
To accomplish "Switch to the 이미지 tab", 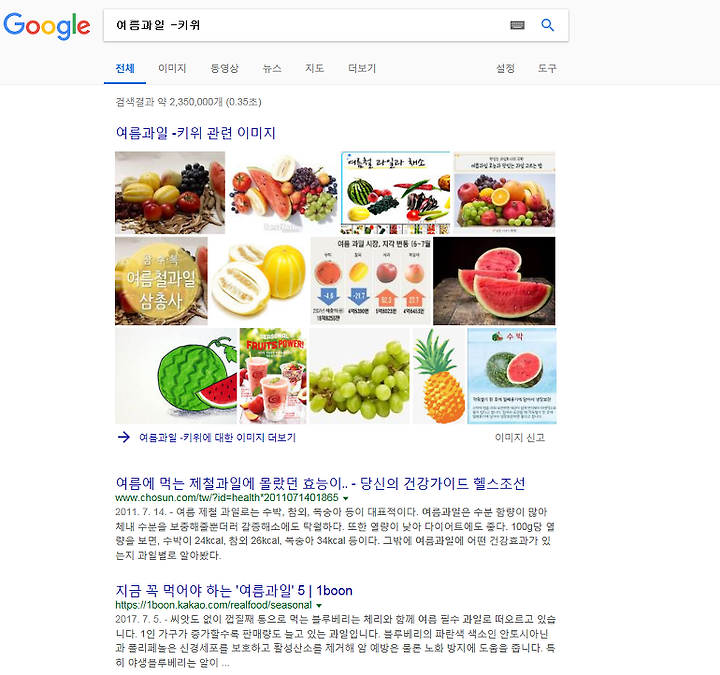I will tap(172, 68).
